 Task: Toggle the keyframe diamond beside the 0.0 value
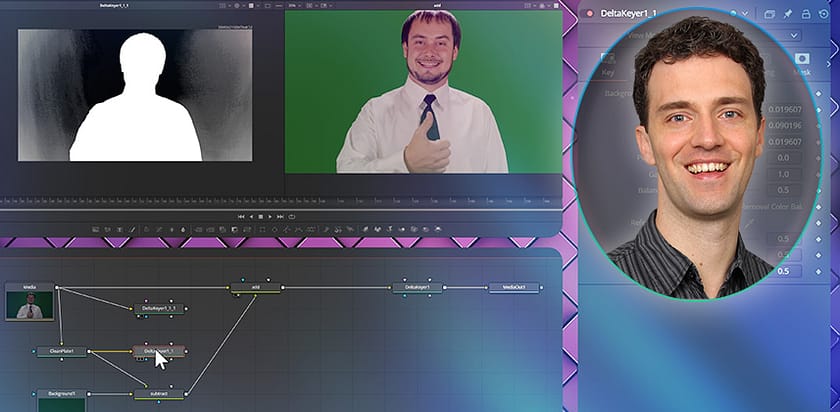coord(819,158)
